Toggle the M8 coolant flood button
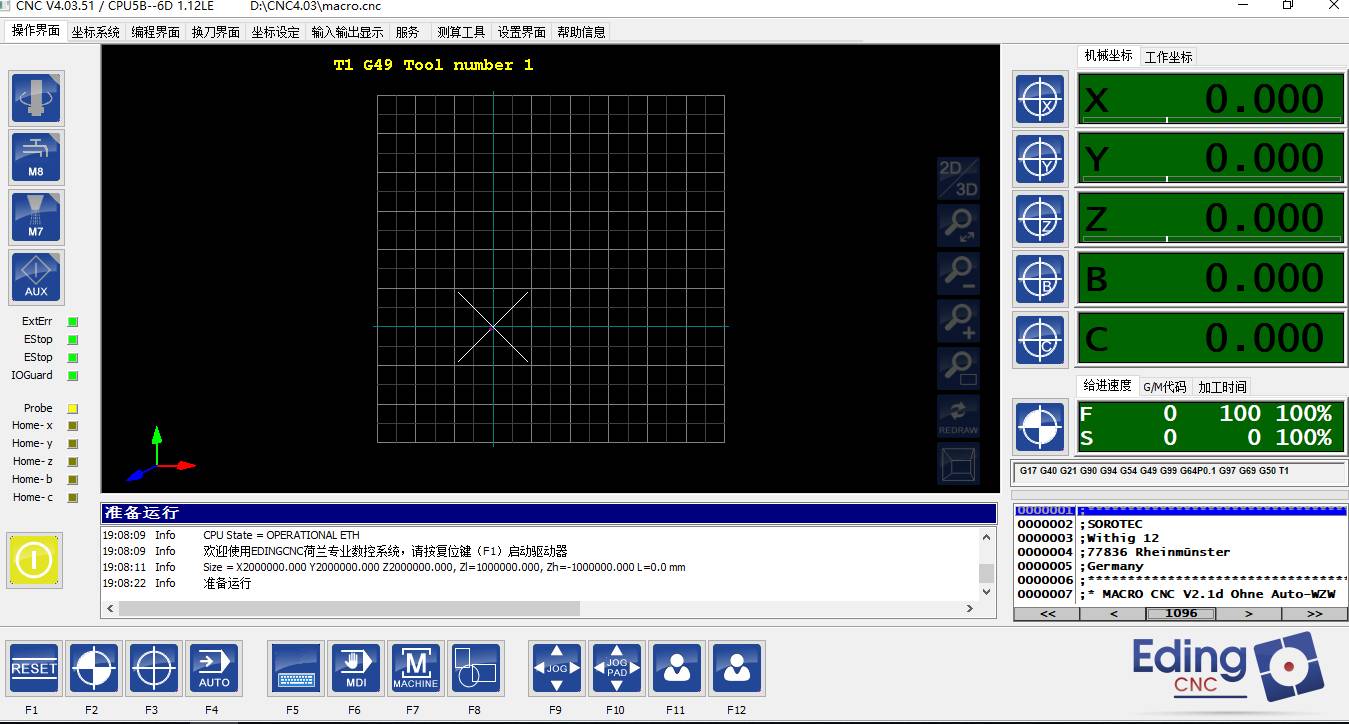1349x724 pixels. (x=36, y=158)
